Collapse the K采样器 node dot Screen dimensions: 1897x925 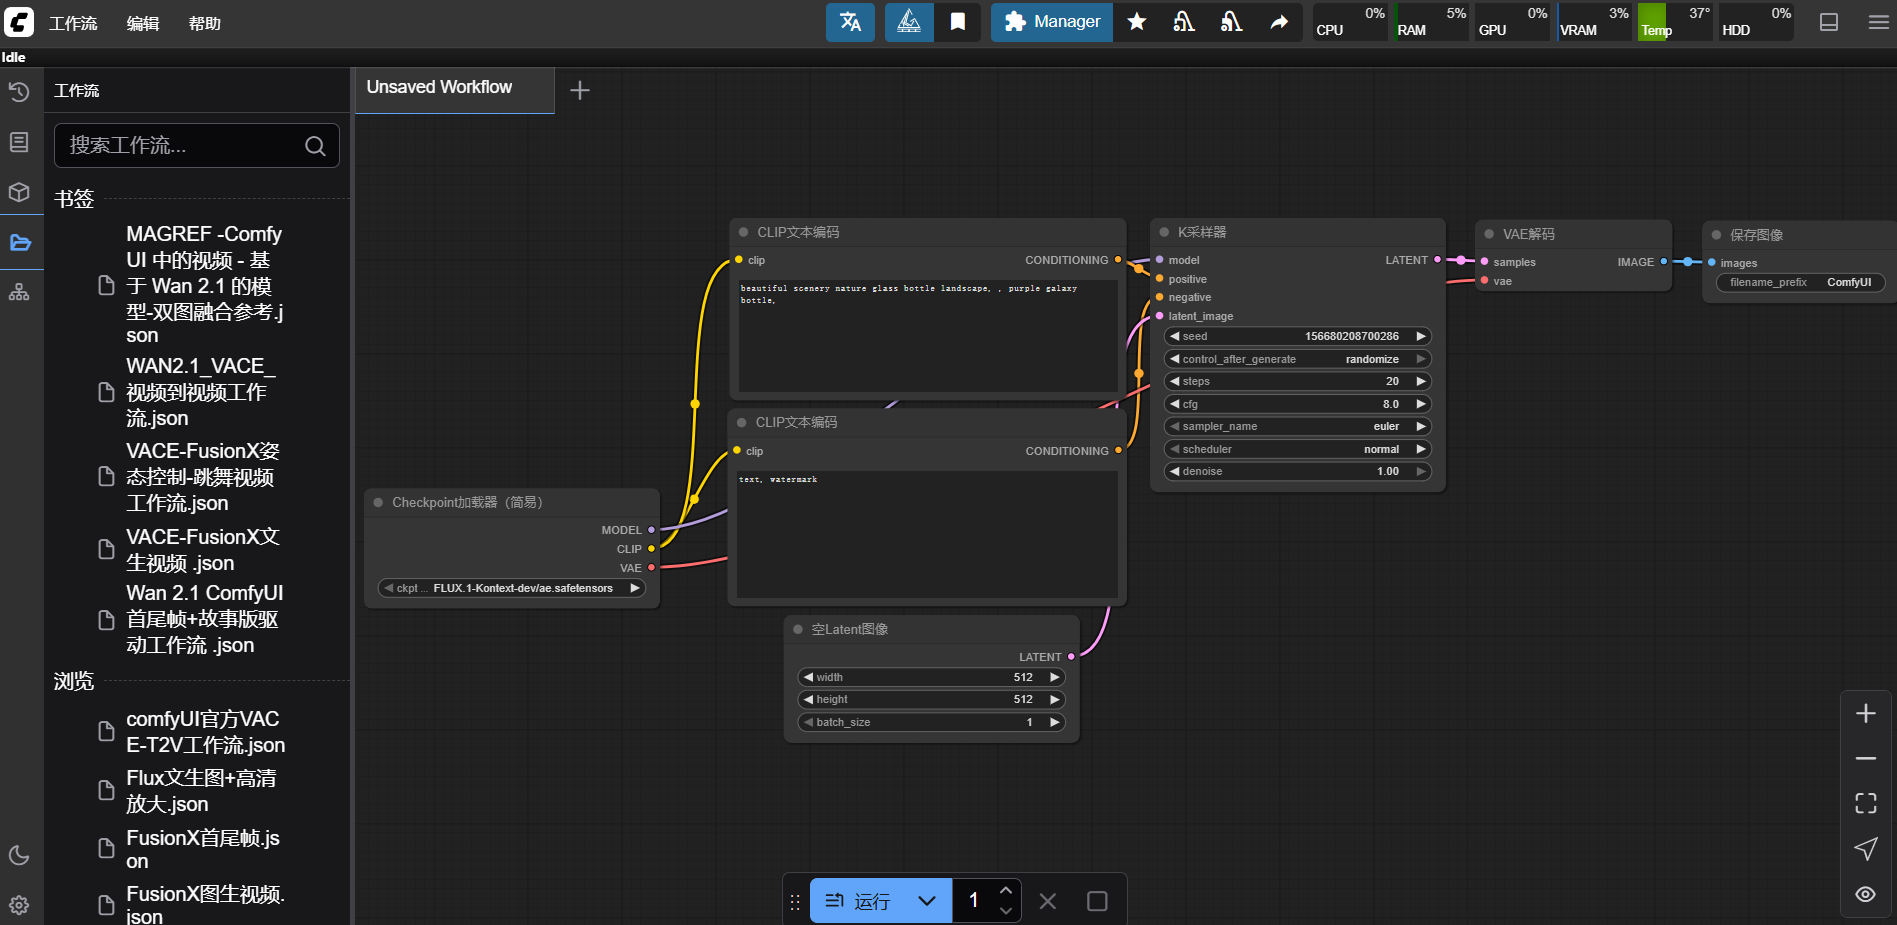[x=1164, y=232]
